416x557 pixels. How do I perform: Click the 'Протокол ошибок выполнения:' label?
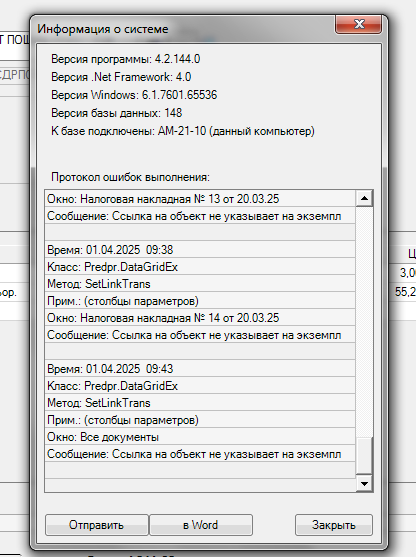130,177
